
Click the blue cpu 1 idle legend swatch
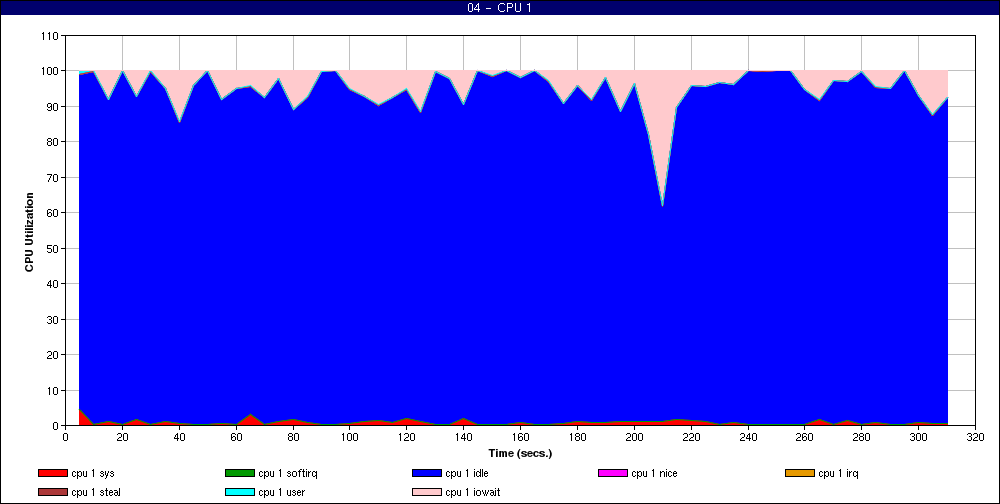(x=426, y=473)
